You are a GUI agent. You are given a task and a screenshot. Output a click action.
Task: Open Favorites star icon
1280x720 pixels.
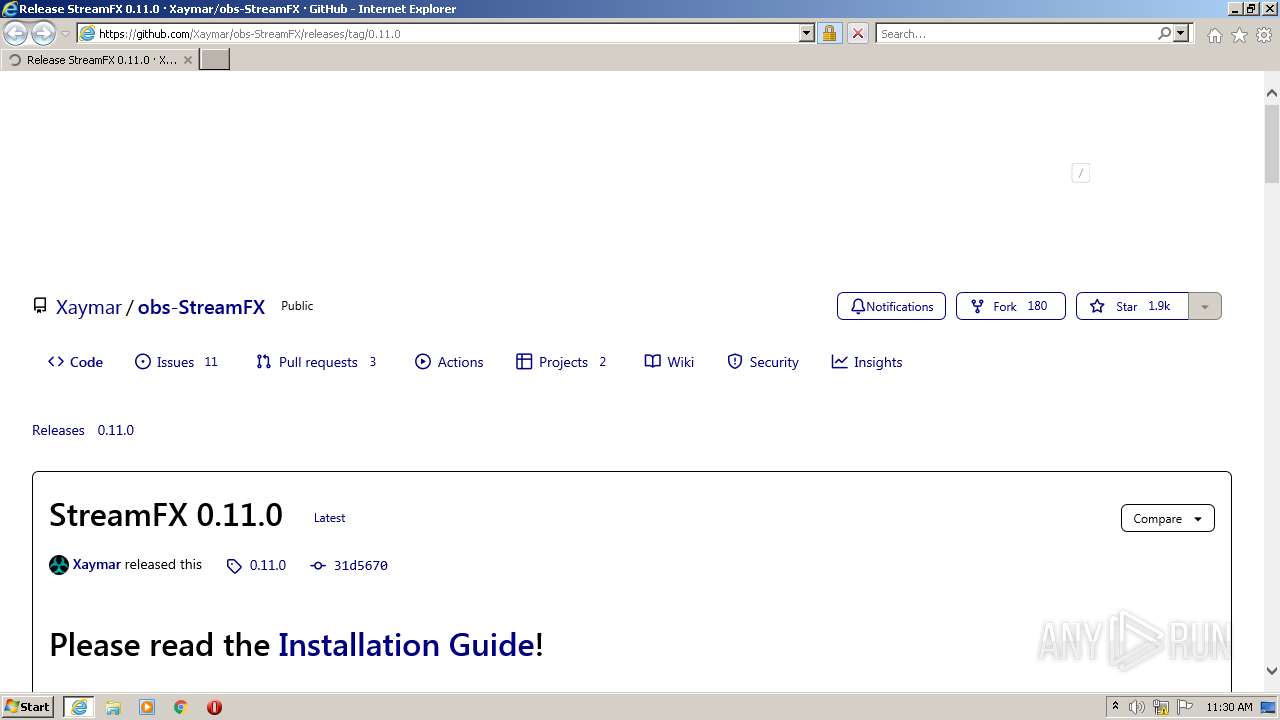1239,35
